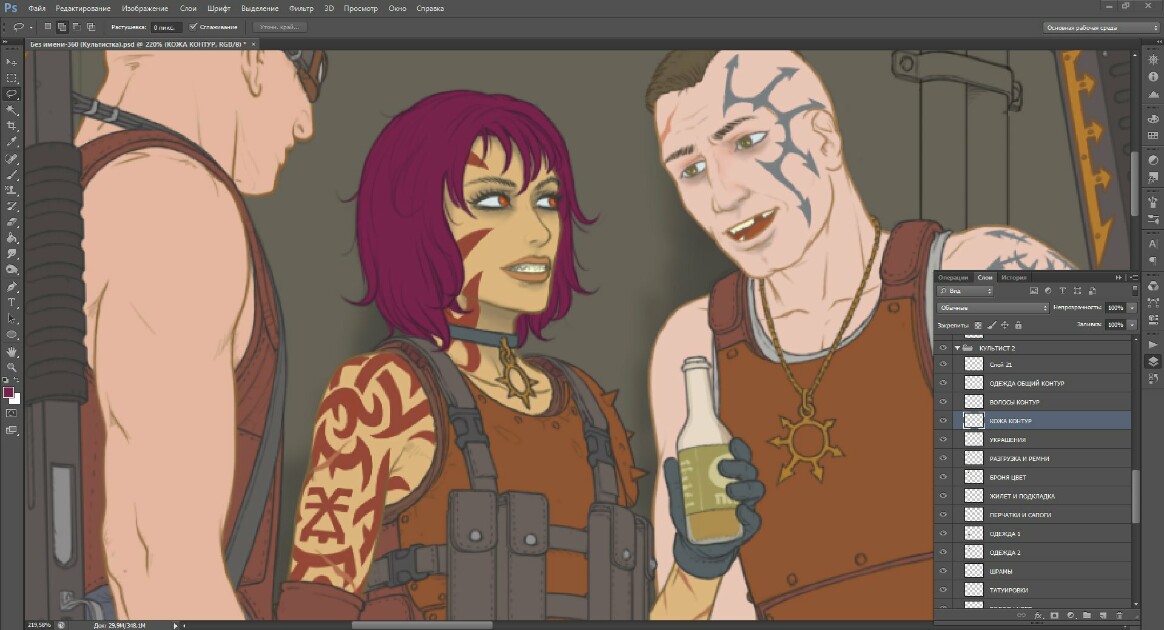Select the Clone Stamp tool
This screenshot has height=630, width=1164.
click(x=11, y=191)
